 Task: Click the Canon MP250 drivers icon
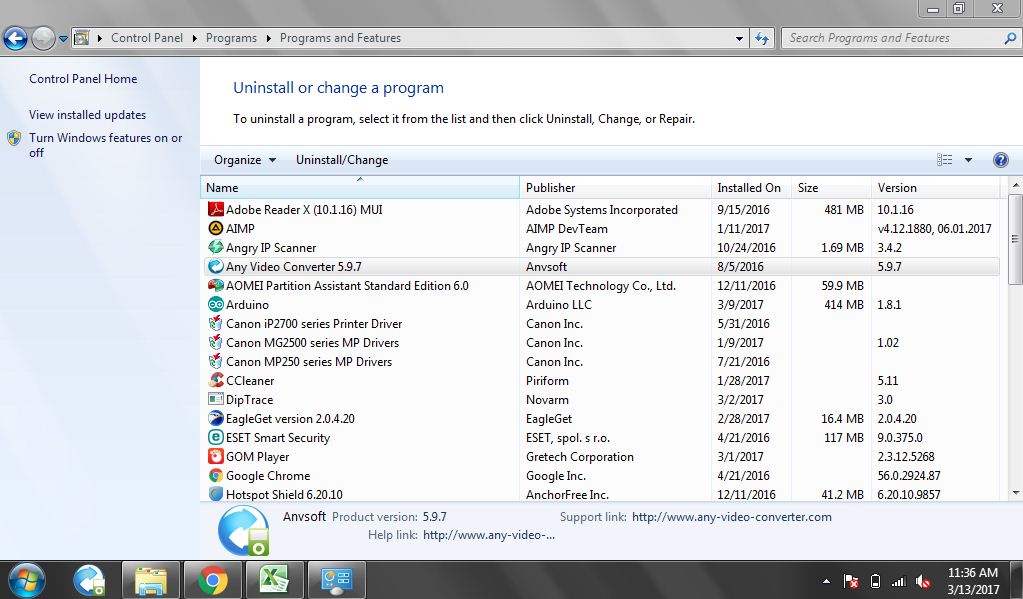[x=216, y=361]
